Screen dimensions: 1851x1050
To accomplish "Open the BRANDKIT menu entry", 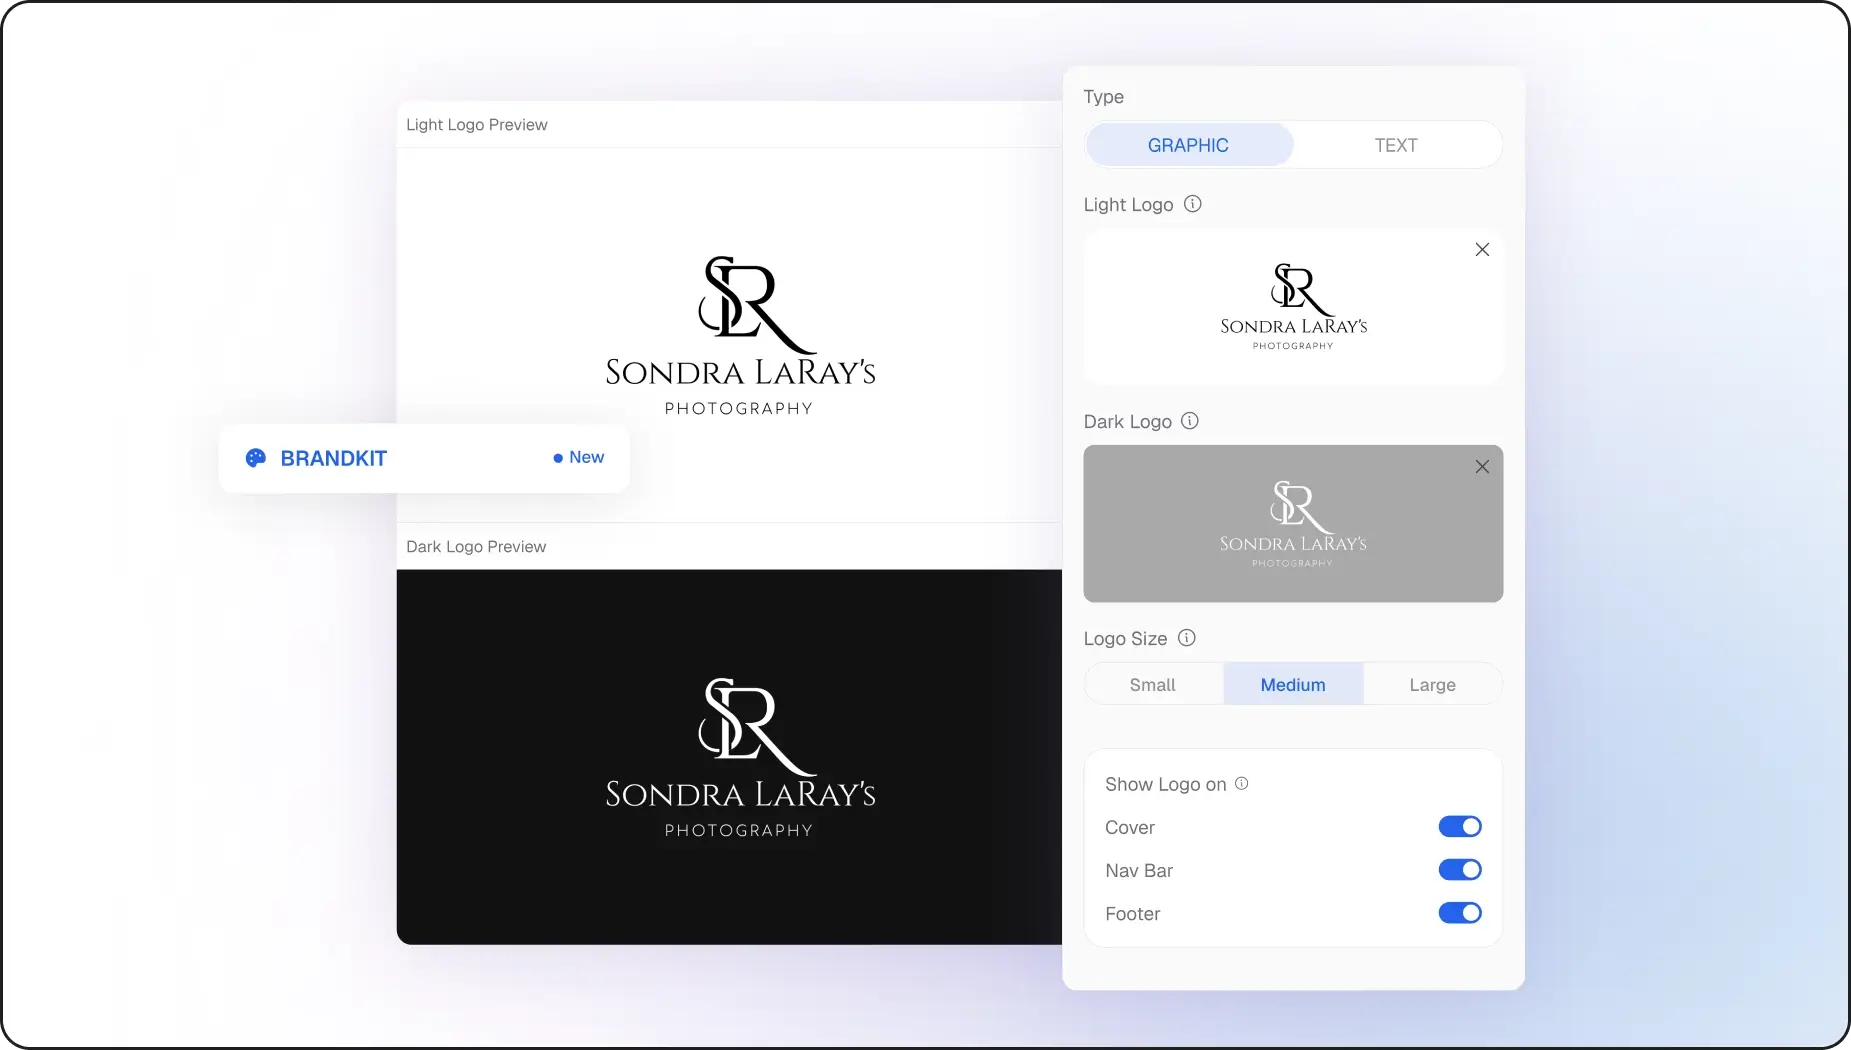I will click(424, 458).
